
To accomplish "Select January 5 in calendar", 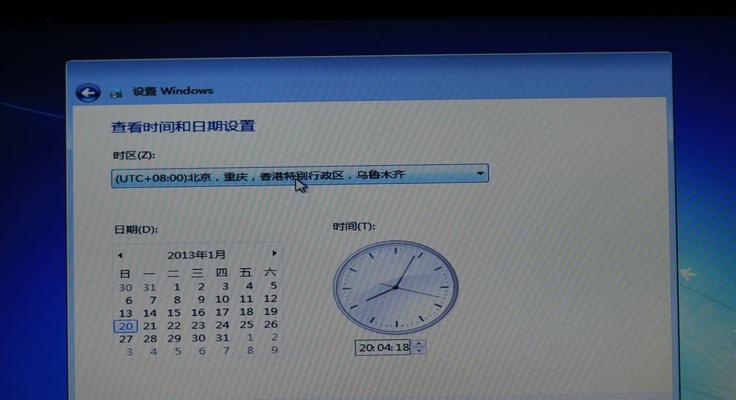I will click(x=274, y=285).
